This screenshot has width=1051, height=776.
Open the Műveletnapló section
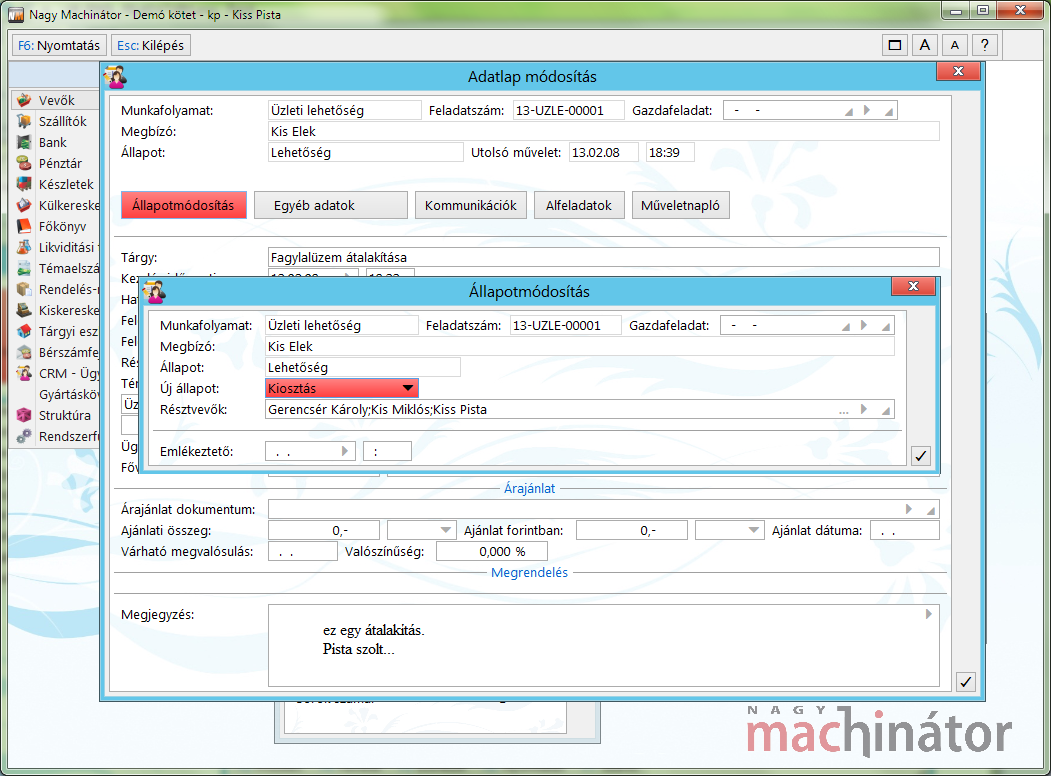(x=680, y=205)
